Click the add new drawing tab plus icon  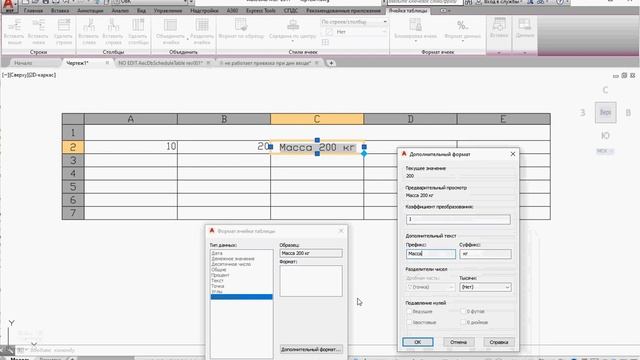click(x=331, y=63)
